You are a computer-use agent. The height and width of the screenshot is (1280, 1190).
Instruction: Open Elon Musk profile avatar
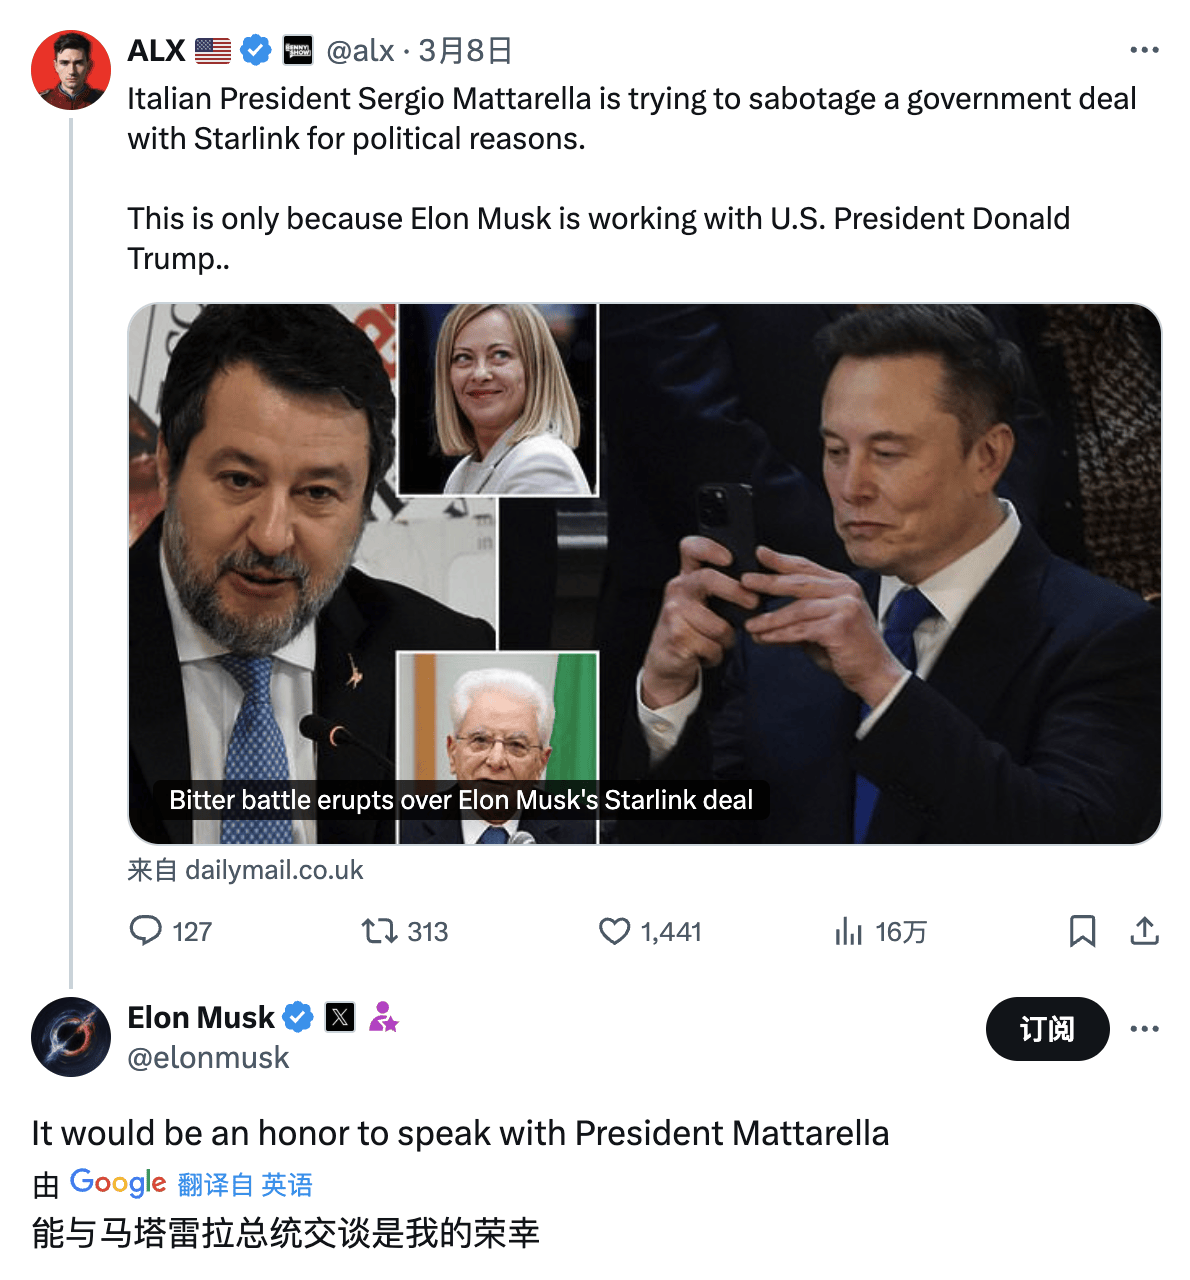[x=70, y=1037]
